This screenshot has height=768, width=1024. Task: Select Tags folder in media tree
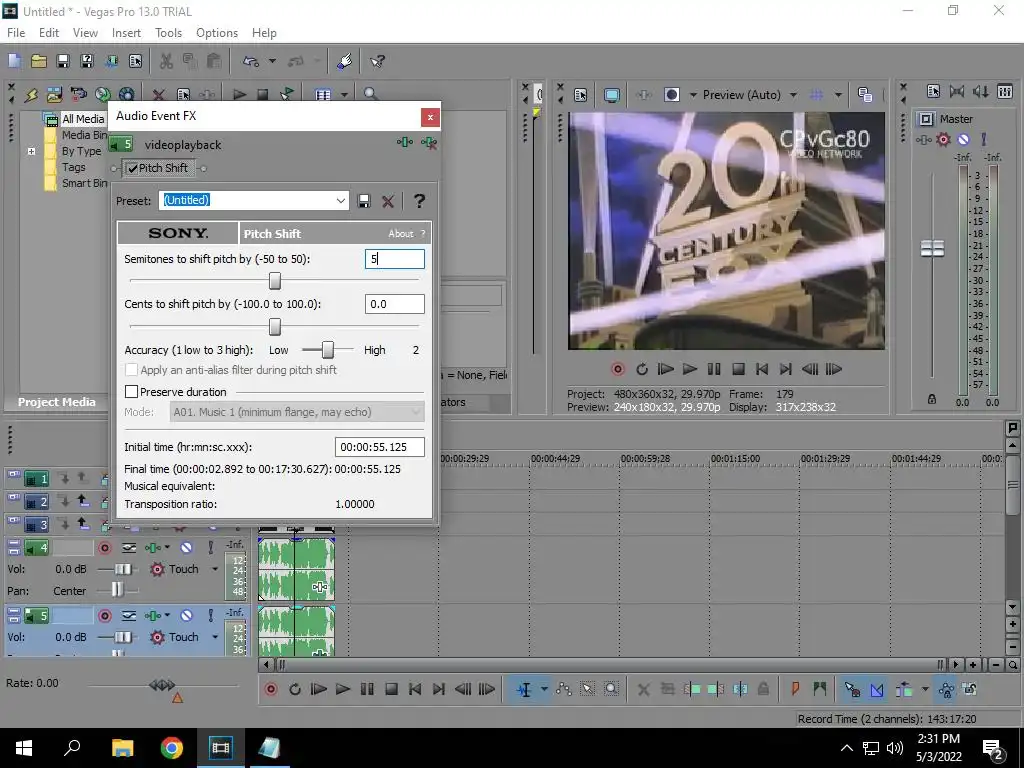pyautogui.click(x=74, y=167)
